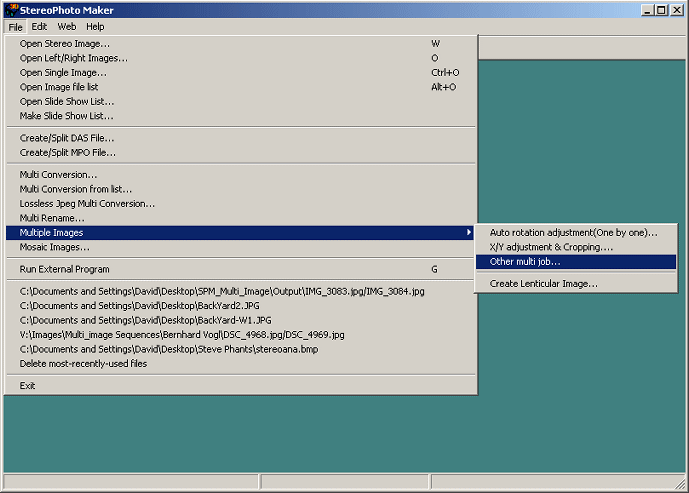Select Auto rotation adjustment(One by one)…
This screenshot has width=689, height=493.
pos(576,232)
